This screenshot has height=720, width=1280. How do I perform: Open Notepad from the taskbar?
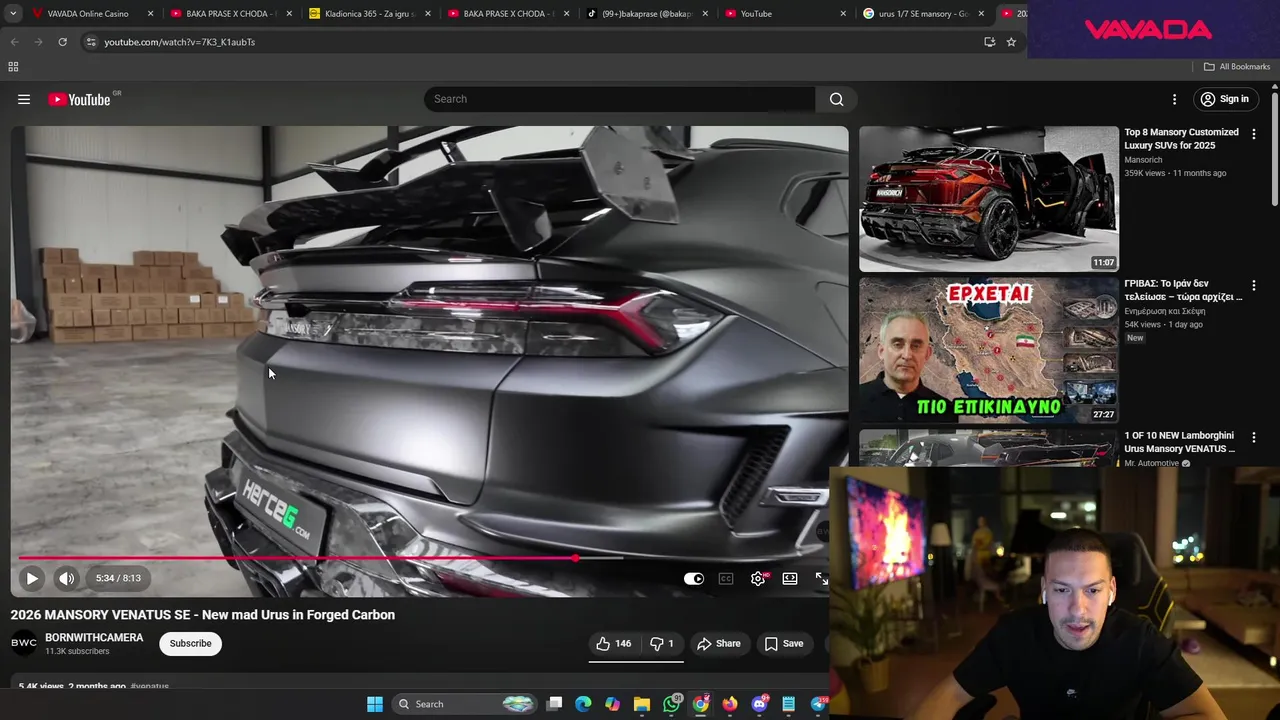click(x=789, y=704)
